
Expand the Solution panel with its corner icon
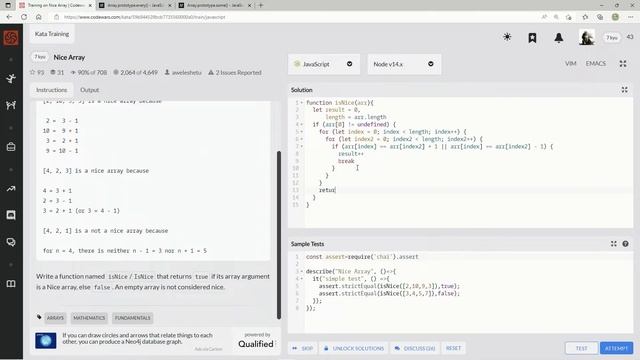tap(624, 90)
